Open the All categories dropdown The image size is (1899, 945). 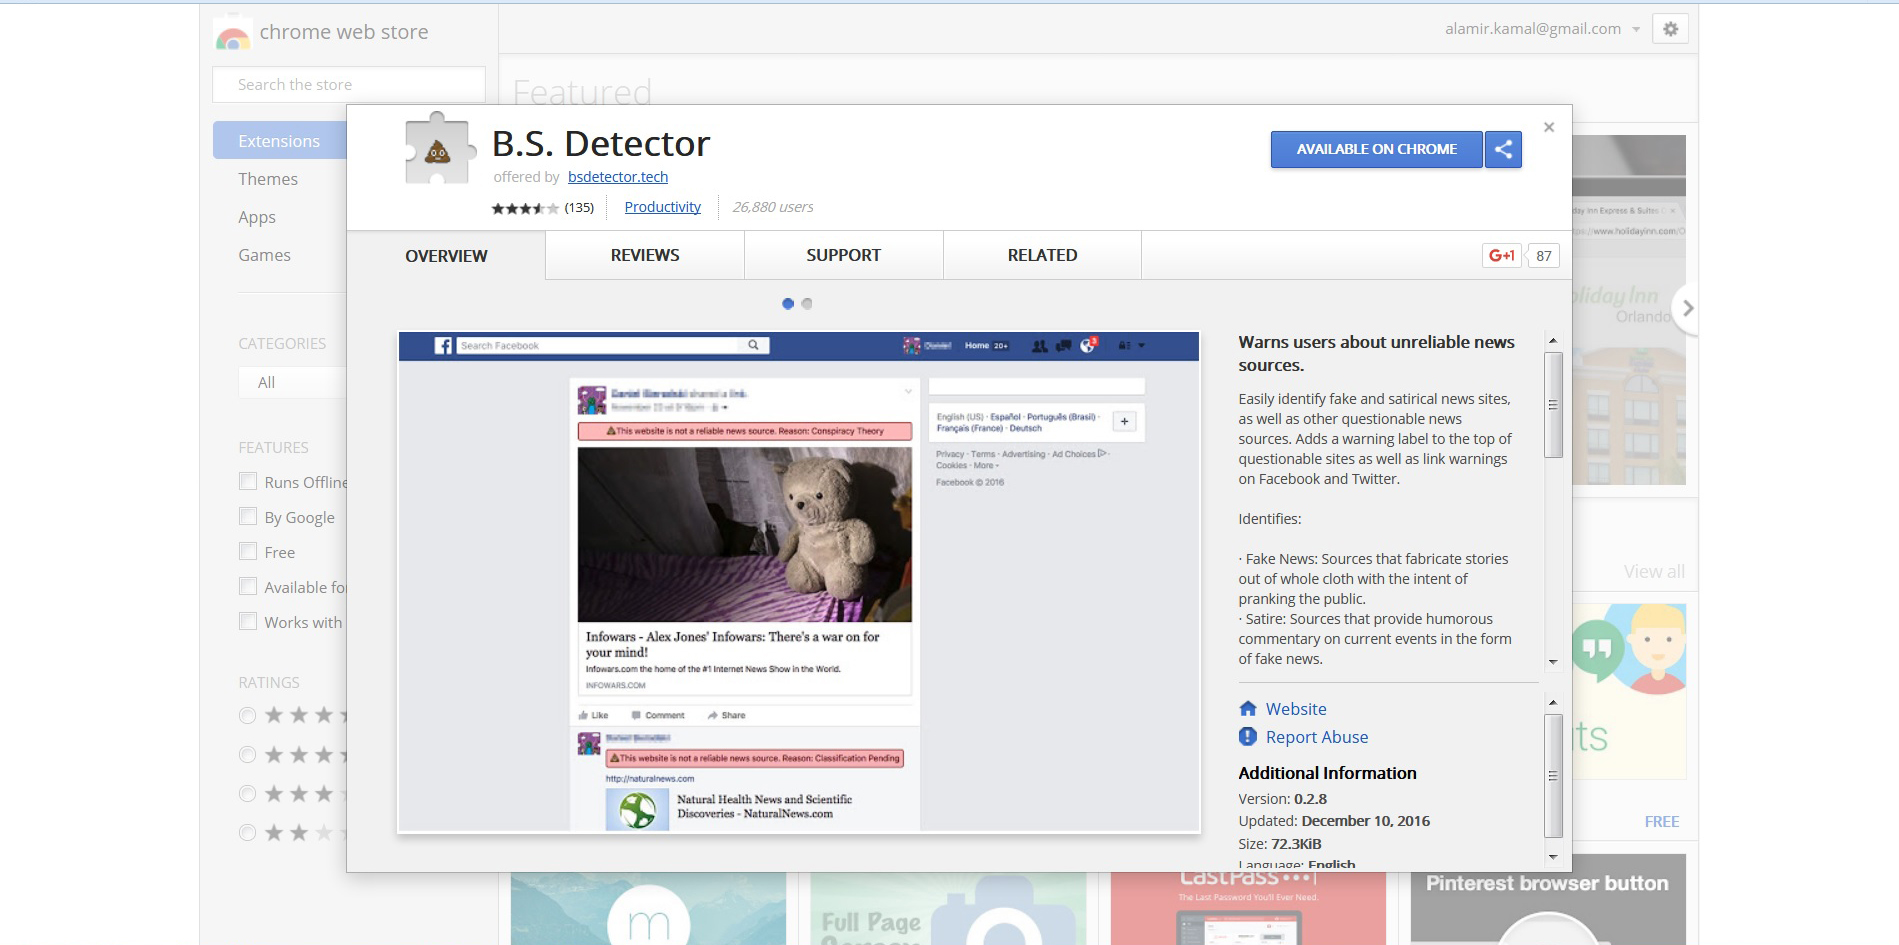[292, 382]
